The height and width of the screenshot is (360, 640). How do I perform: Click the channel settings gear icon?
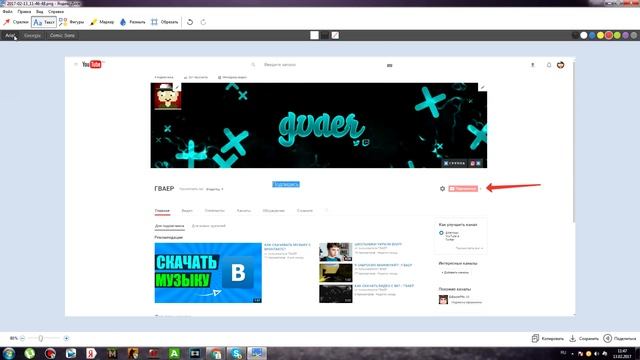click(x=442, y=189)
